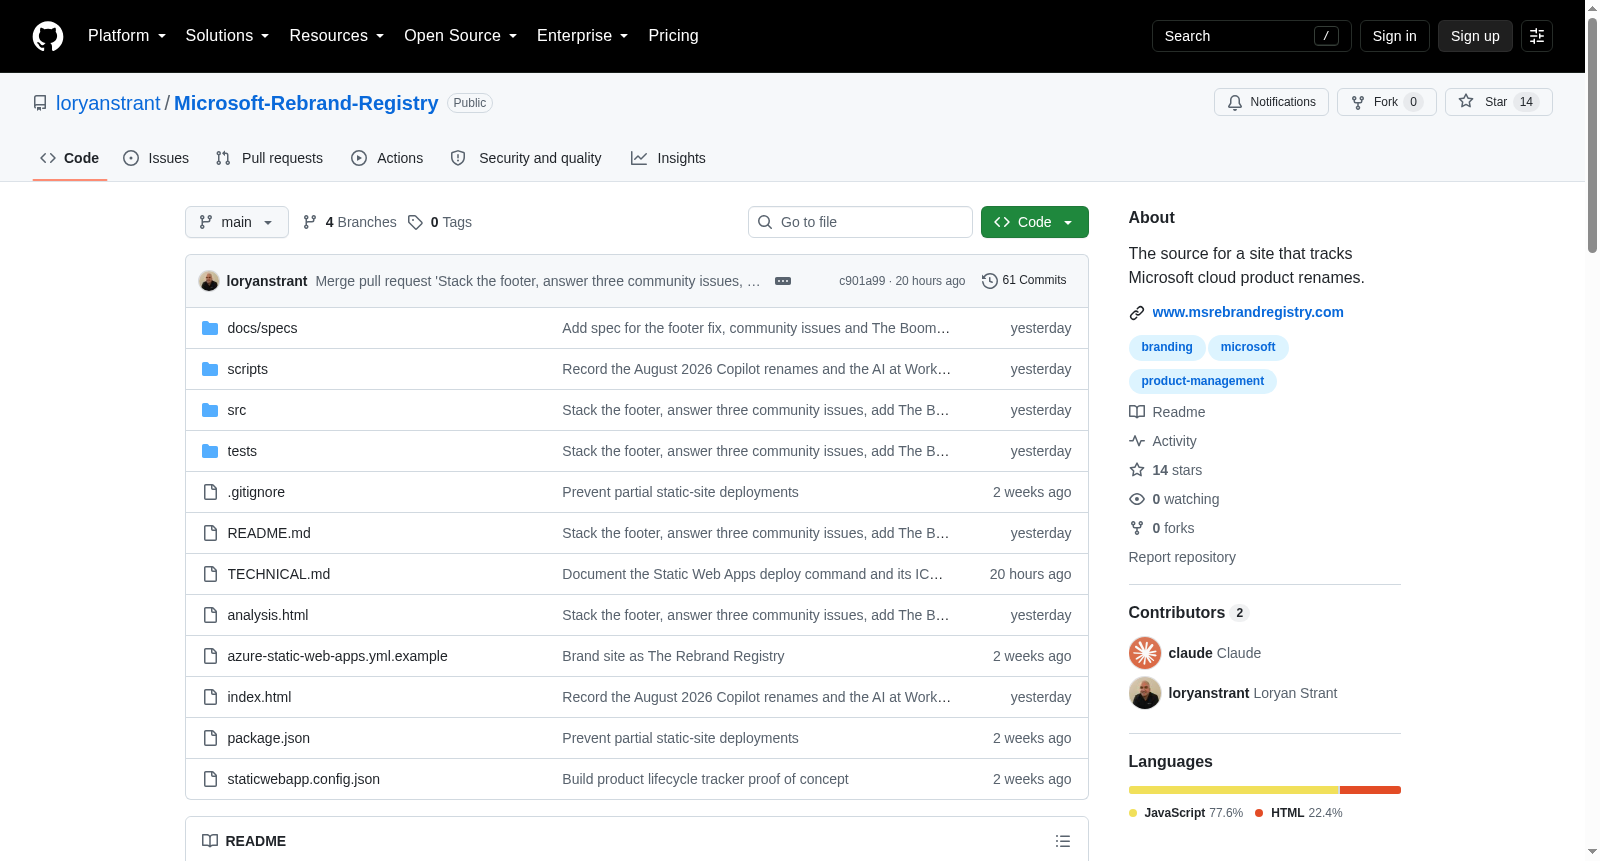
Task: Open the Insights tab
Action: click(668, 158)
